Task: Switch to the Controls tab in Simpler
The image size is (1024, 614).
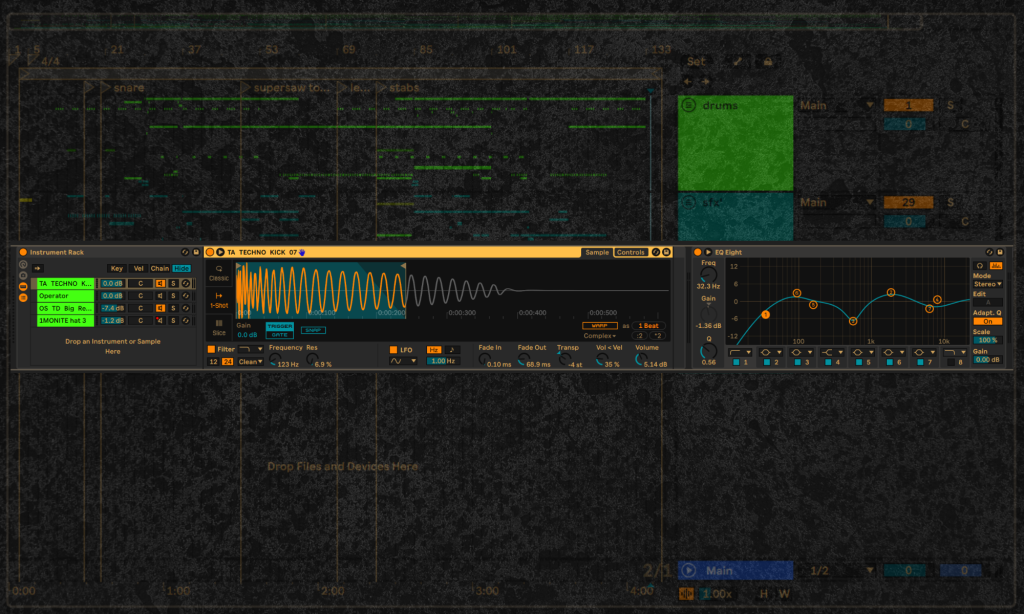Action: tap(630, 252)
